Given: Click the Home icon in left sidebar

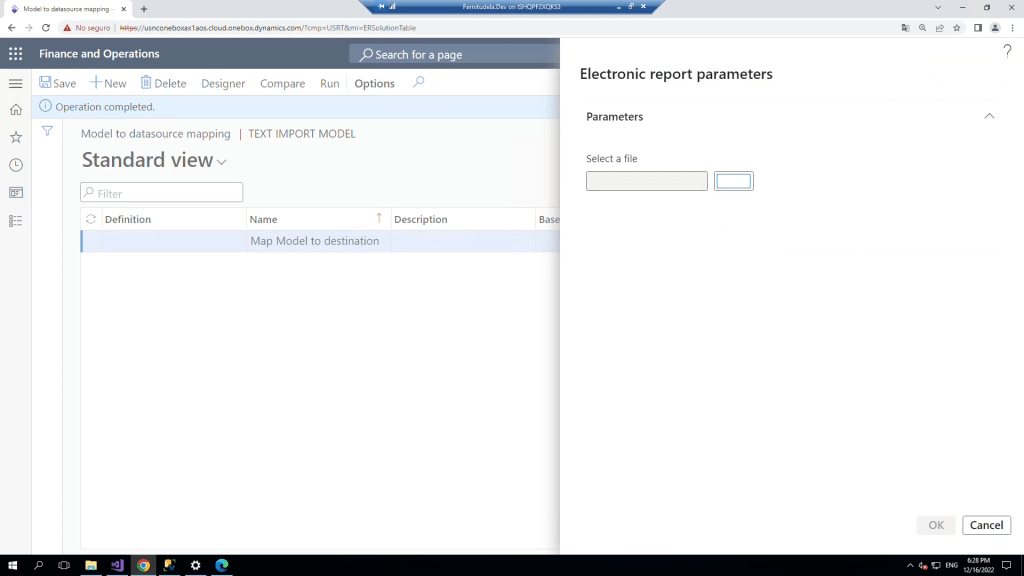Looking at the screenshot, I should coord(15,110).
